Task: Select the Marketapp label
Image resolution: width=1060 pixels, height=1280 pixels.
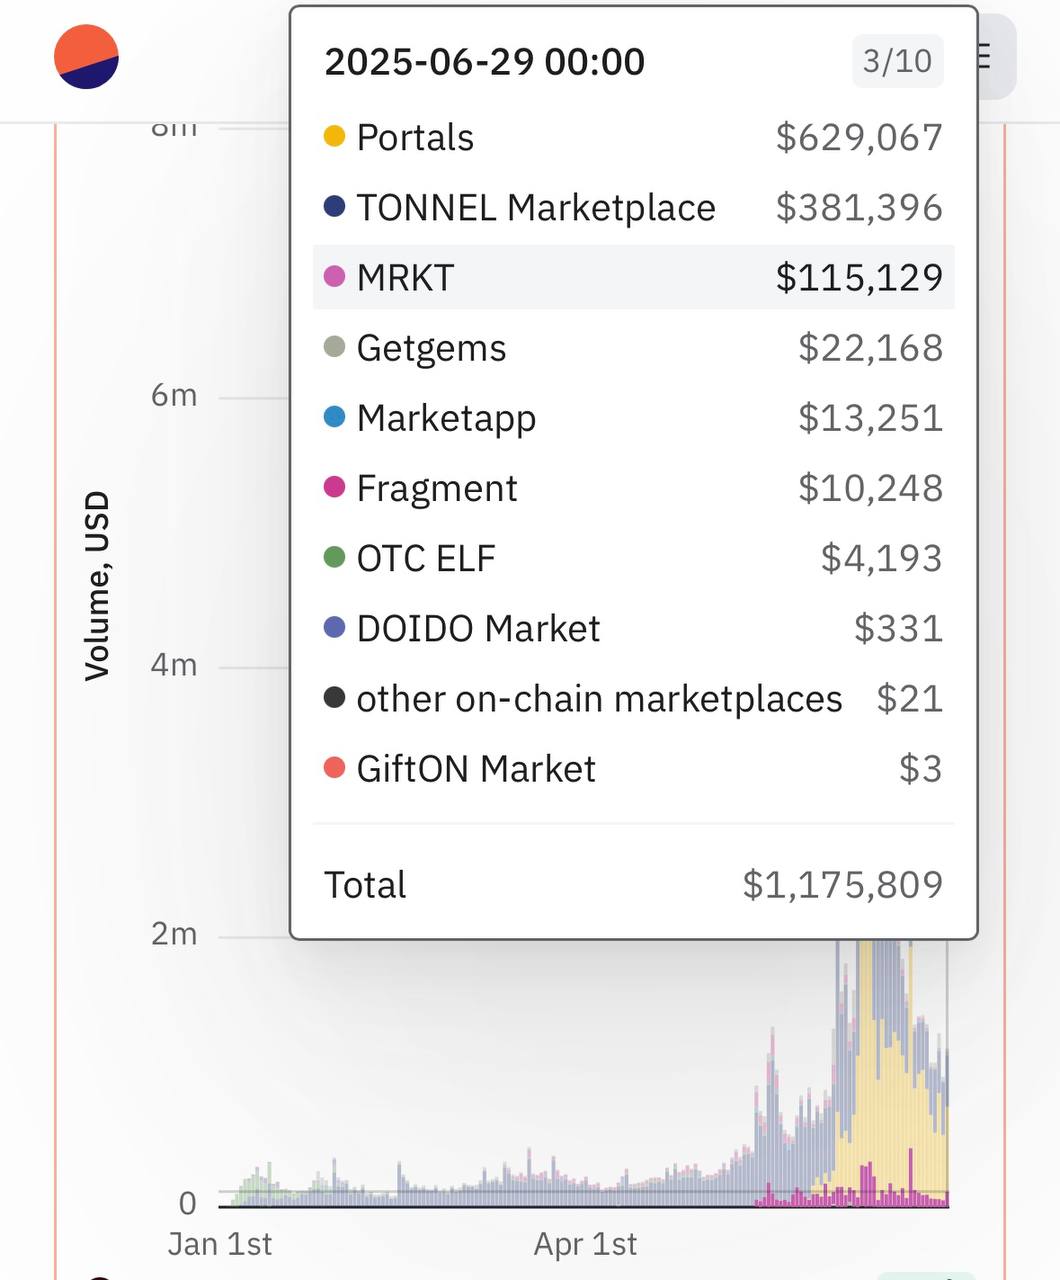Action: click(x=446, y=418)
